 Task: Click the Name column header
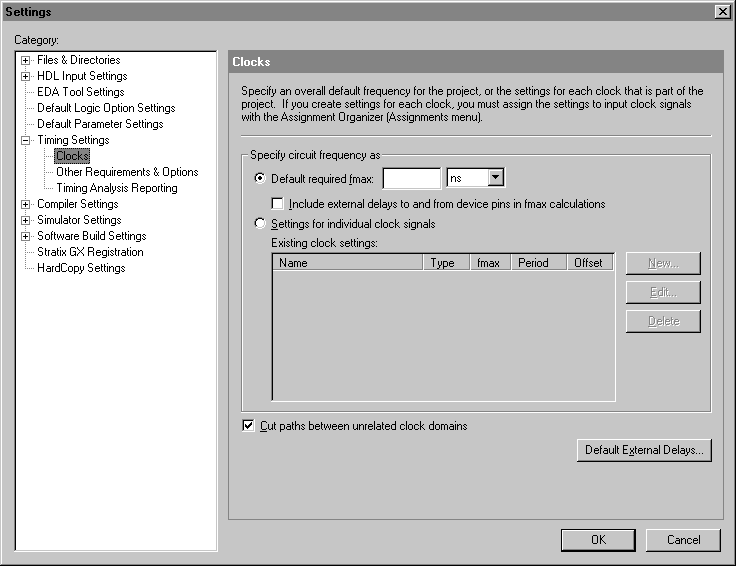(x=347, y=263)
